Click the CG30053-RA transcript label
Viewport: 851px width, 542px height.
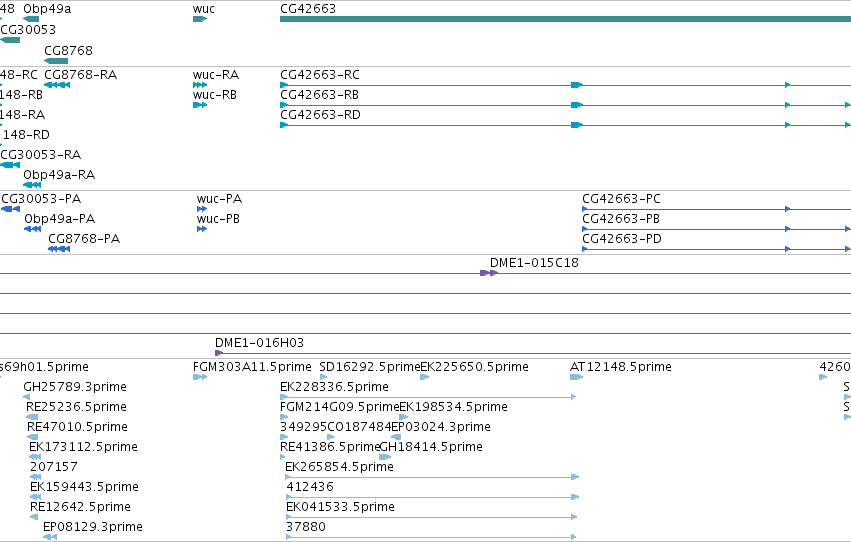pos(41,155)
